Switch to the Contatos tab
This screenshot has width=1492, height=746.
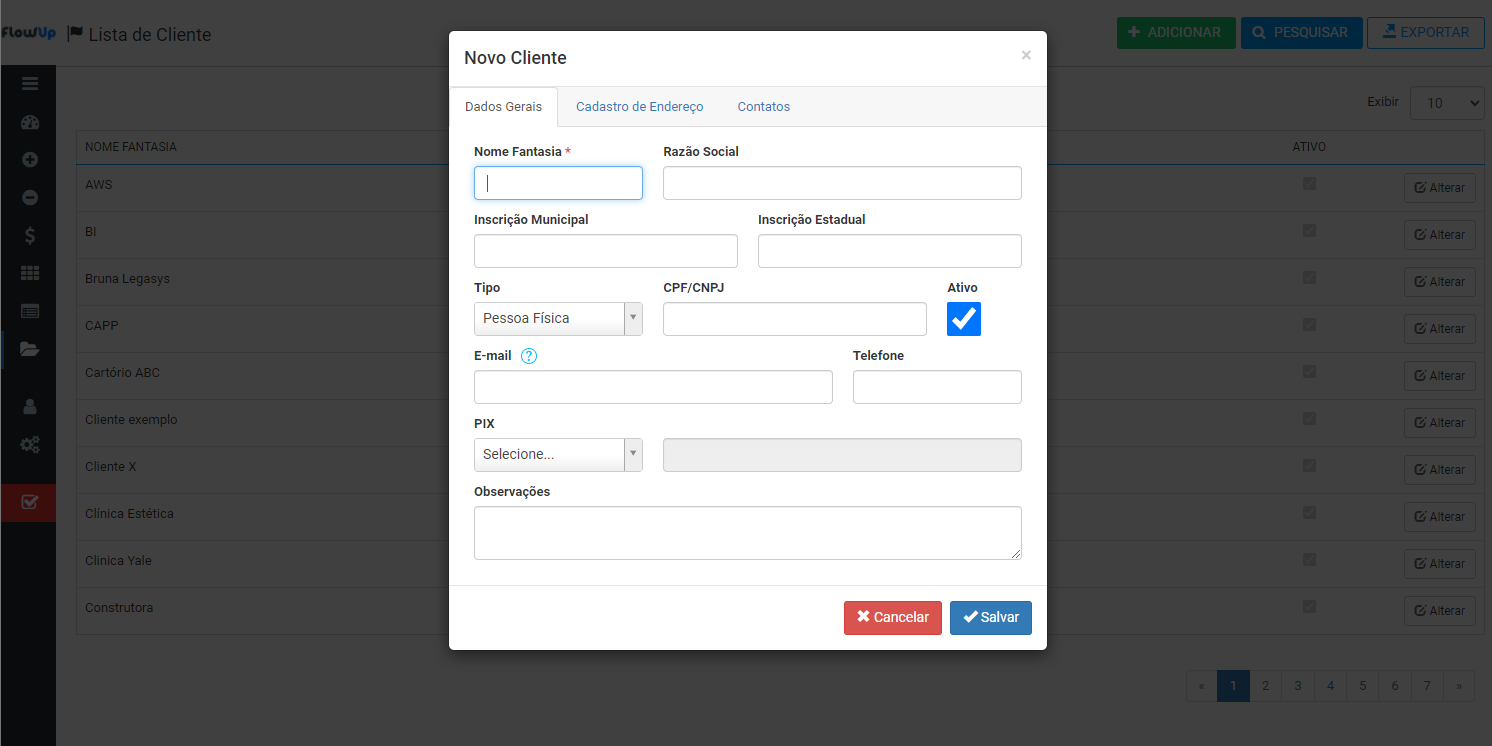(x=764, y=107)
